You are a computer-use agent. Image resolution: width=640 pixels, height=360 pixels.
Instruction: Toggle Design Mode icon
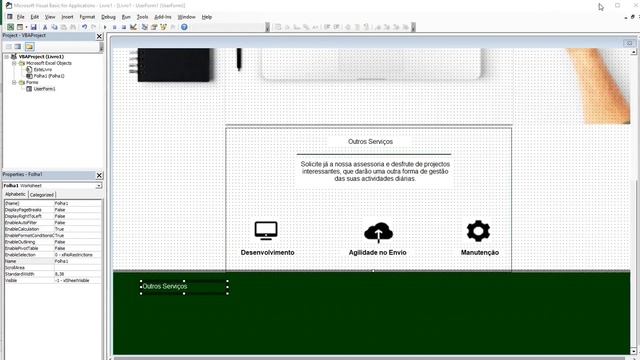point(133,27)
